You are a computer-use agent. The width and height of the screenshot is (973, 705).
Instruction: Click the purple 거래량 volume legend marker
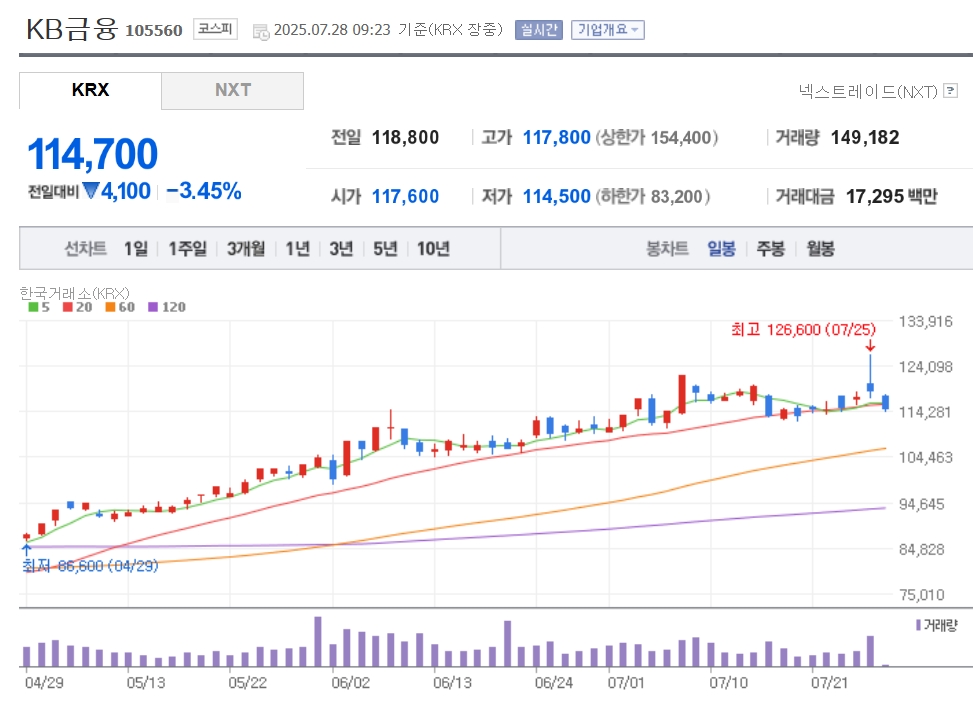coord(918,625)
